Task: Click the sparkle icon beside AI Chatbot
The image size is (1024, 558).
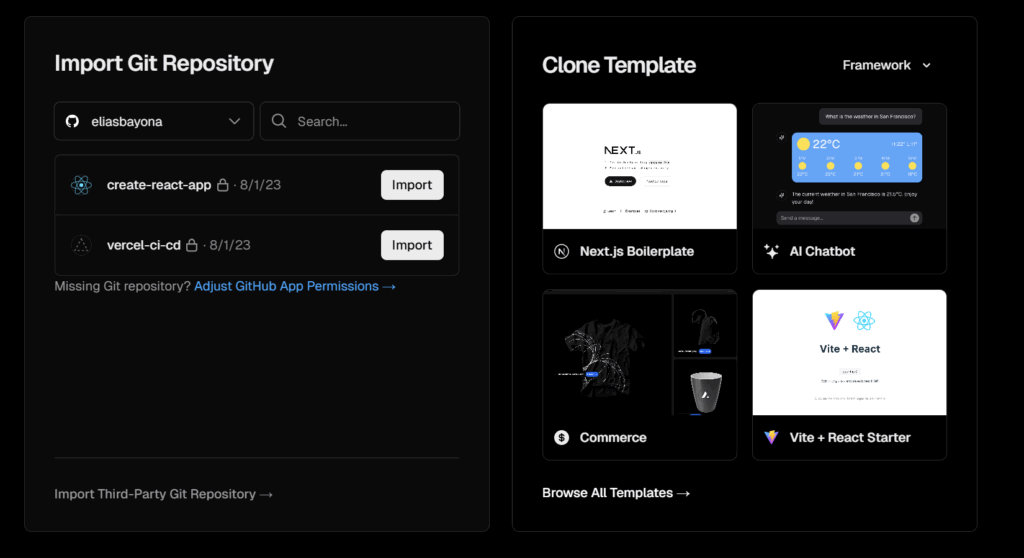Action: pyautogui.click(x=771, y=252)
